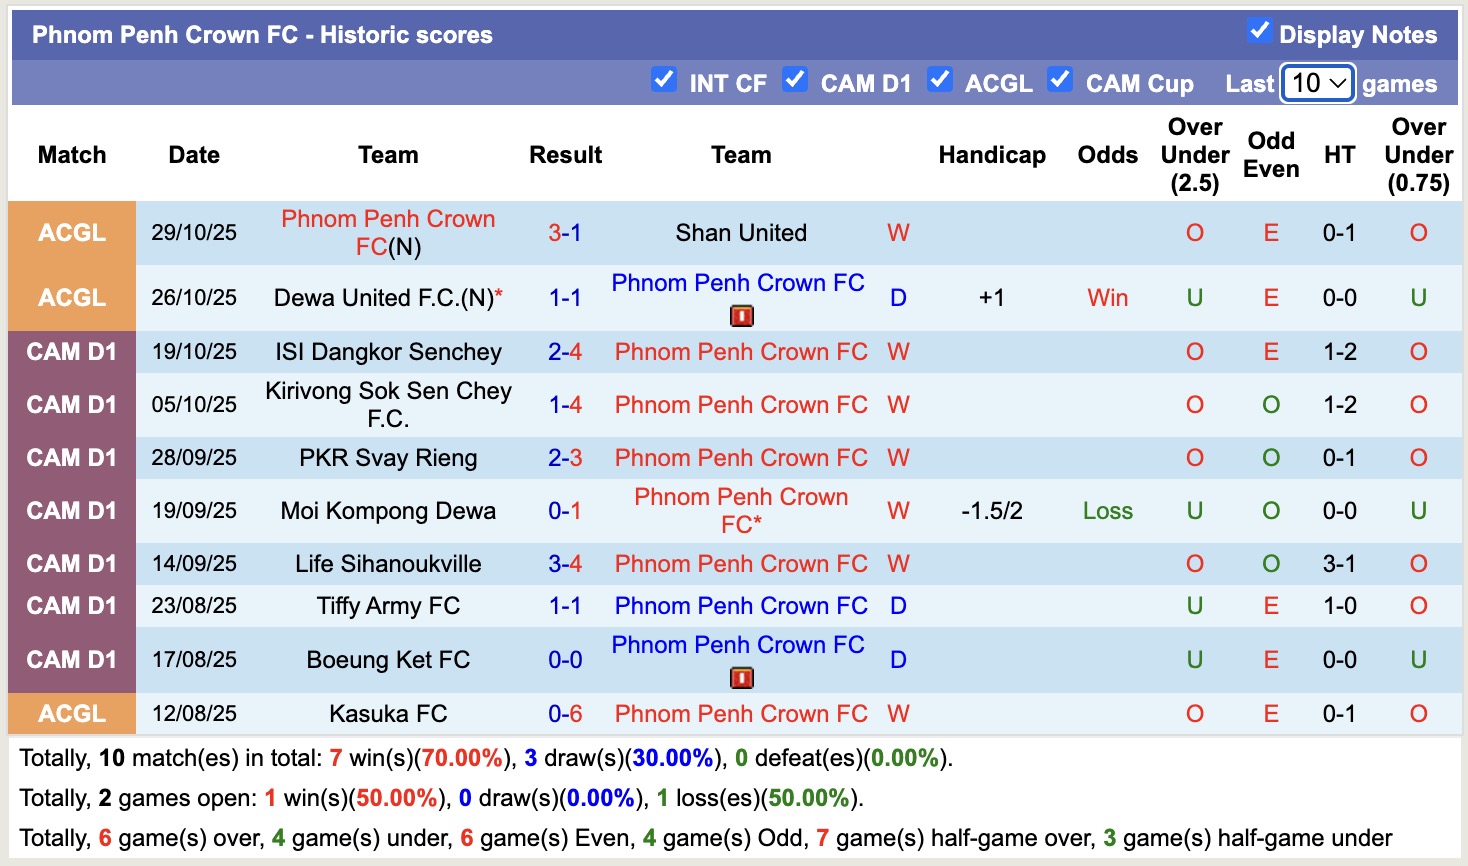Screen dimensions: 1468x866
Task: Toggle the ACGL filter checkbox off
Action: [940, 79]
